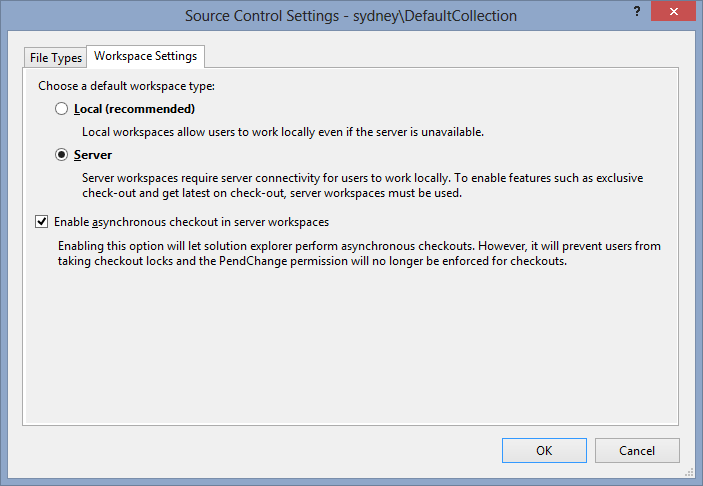
Task: Open the dialog help question mark
Action: pos(637,12)
